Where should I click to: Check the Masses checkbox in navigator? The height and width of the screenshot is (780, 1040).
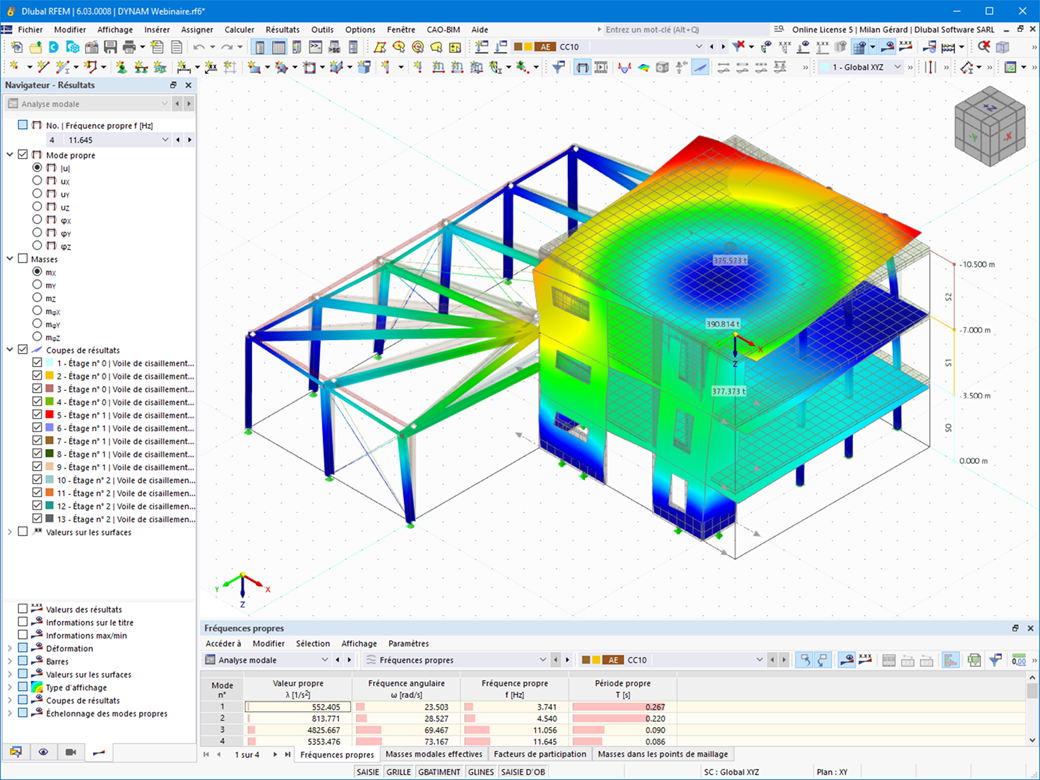[x=22, y=258]
